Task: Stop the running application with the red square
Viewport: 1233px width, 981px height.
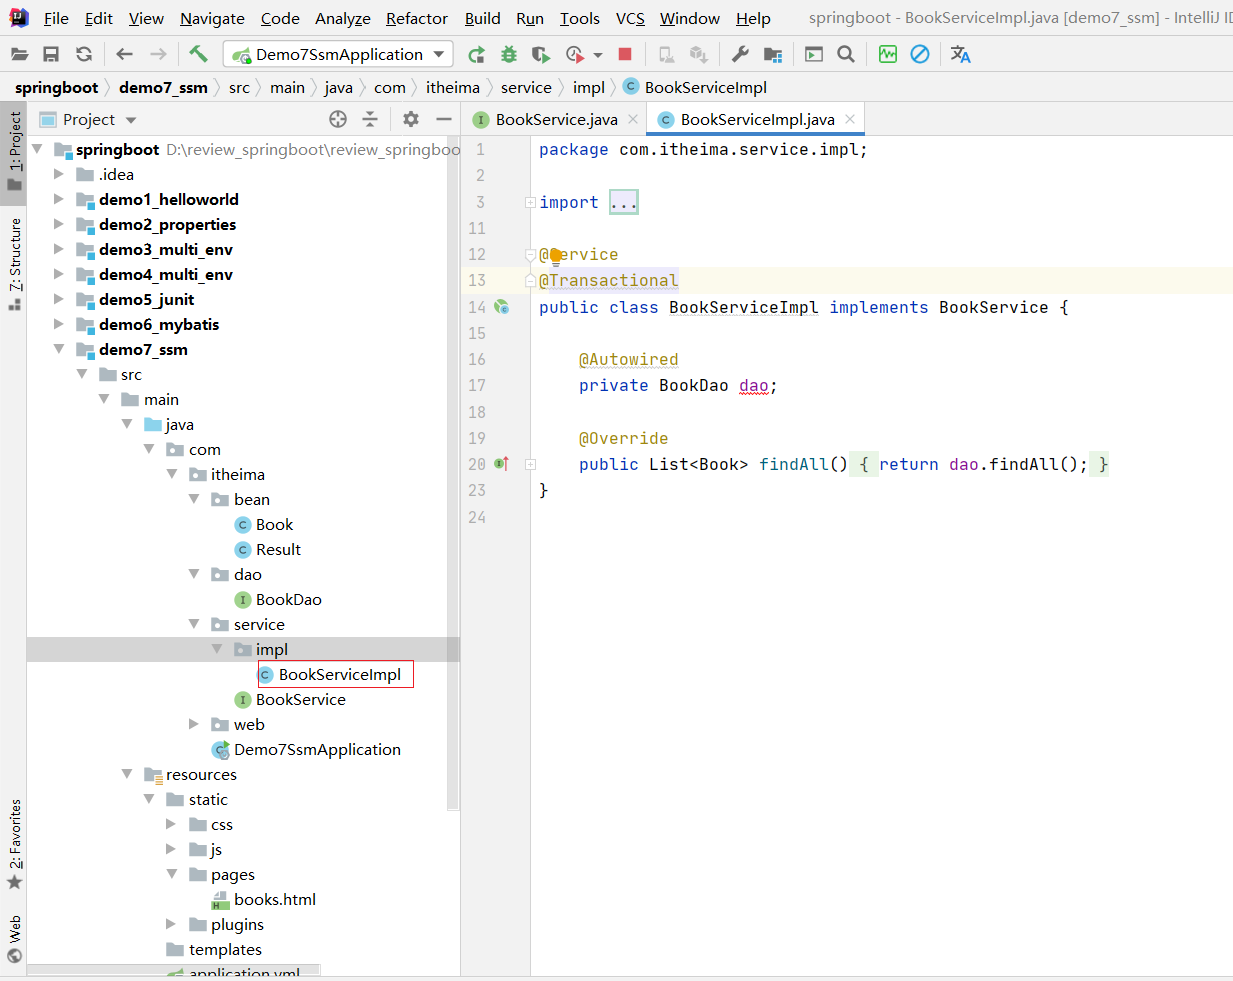Action: point(625,54)
